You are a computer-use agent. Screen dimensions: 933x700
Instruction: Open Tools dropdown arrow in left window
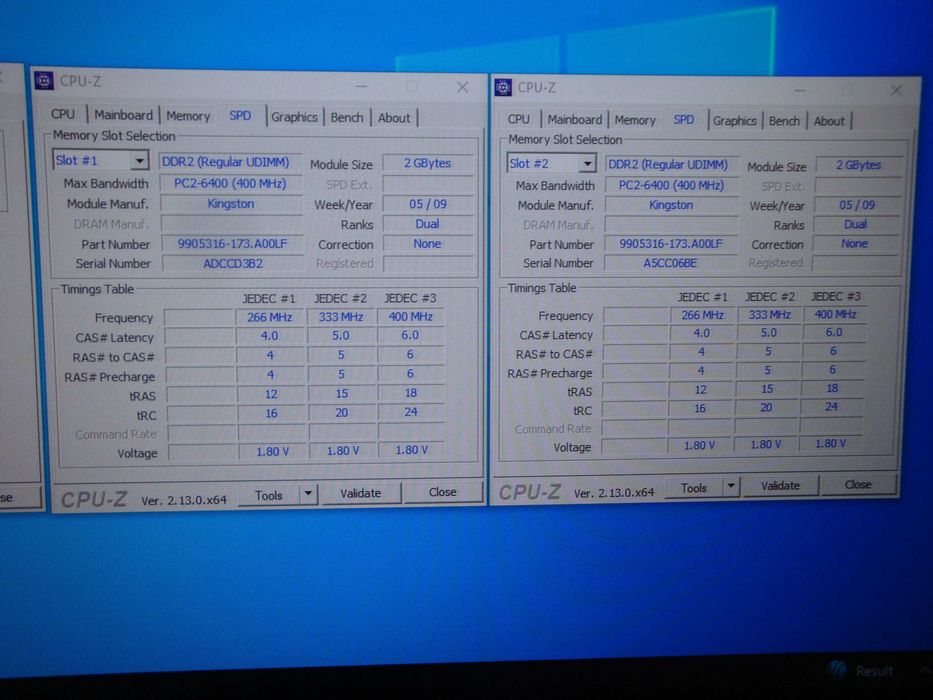[x=308, y=494]
